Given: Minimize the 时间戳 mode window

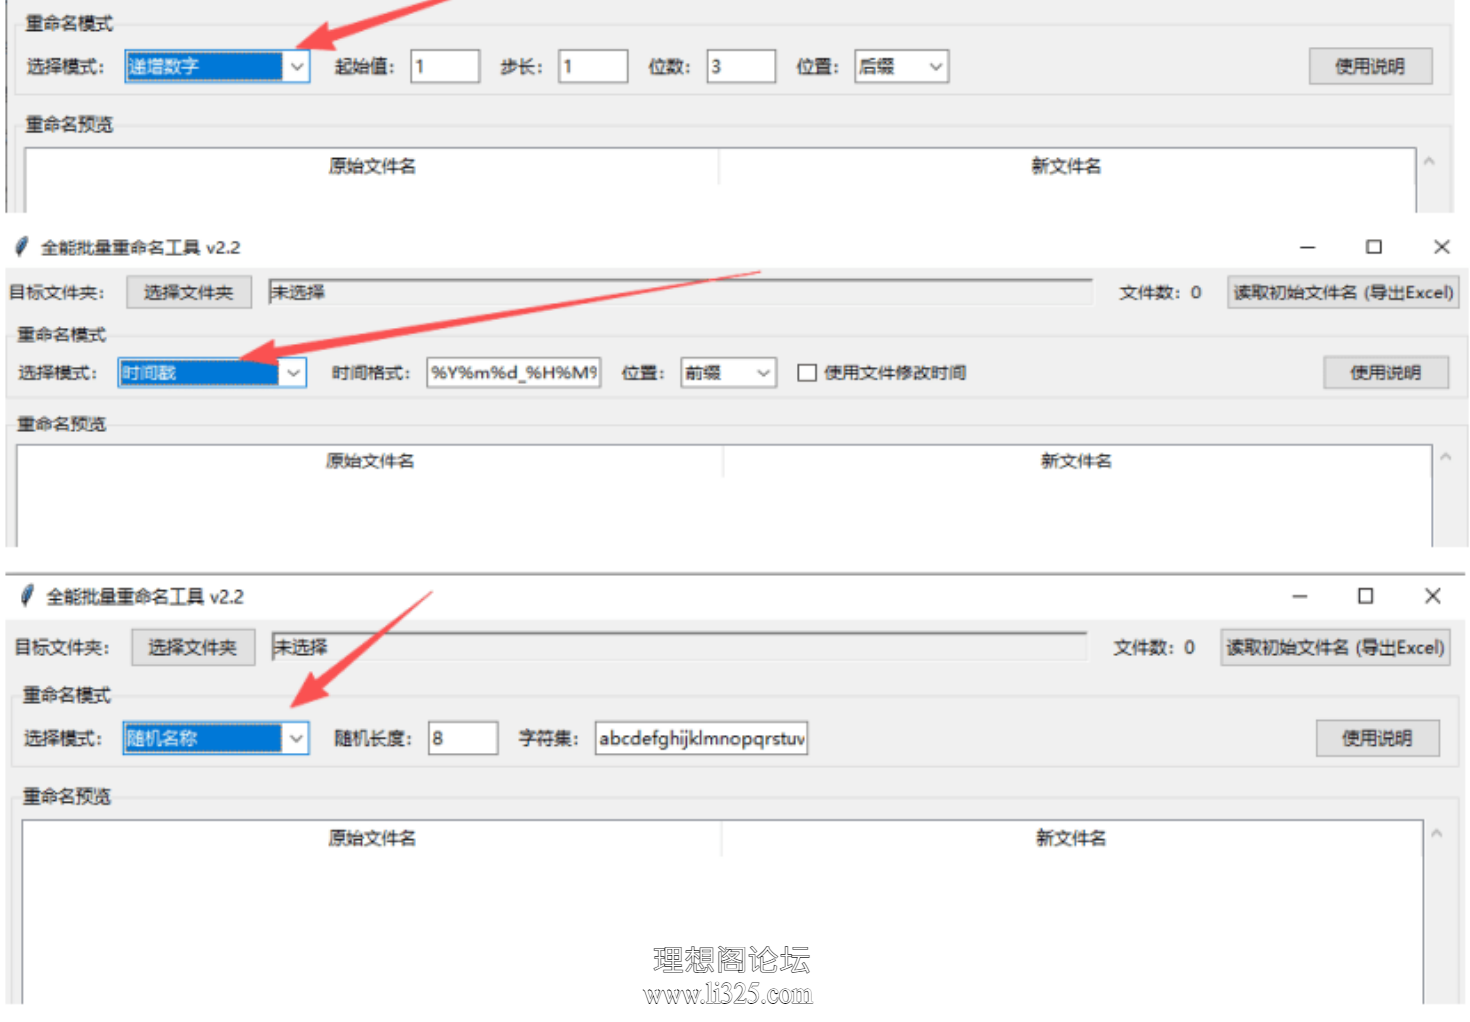Looking at the screenshot, I should (x=1307, y=247).
